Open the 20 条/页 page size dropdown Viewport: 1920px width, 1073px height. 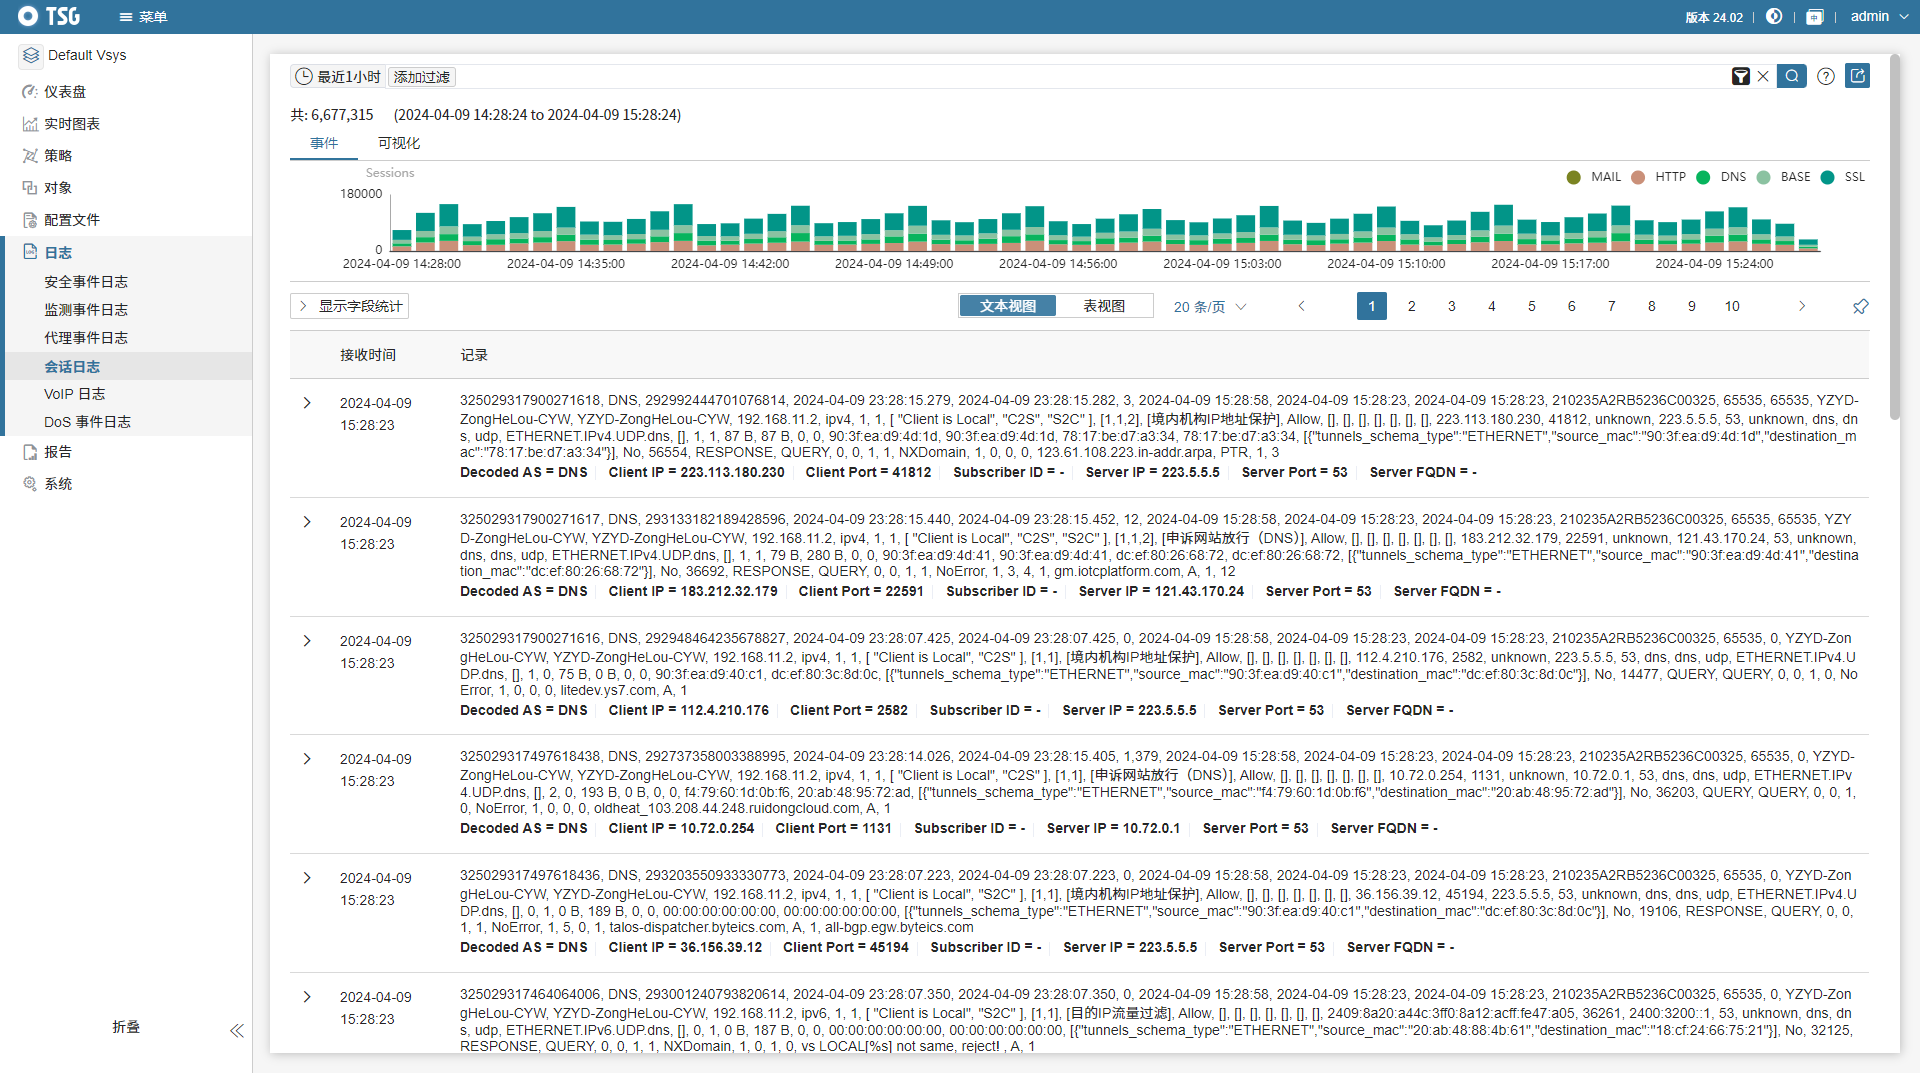pyautogui.click(x=1209, y=307)
